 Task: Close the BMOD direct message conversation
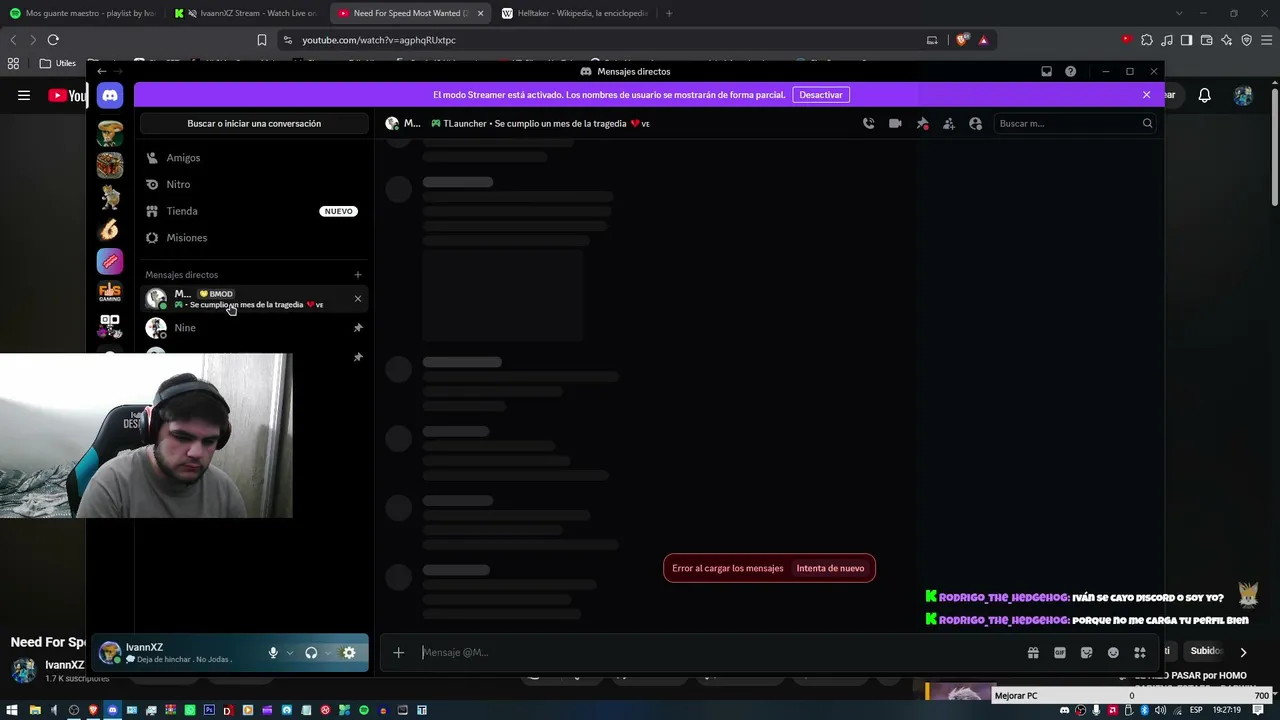click(x=358, y=299)
